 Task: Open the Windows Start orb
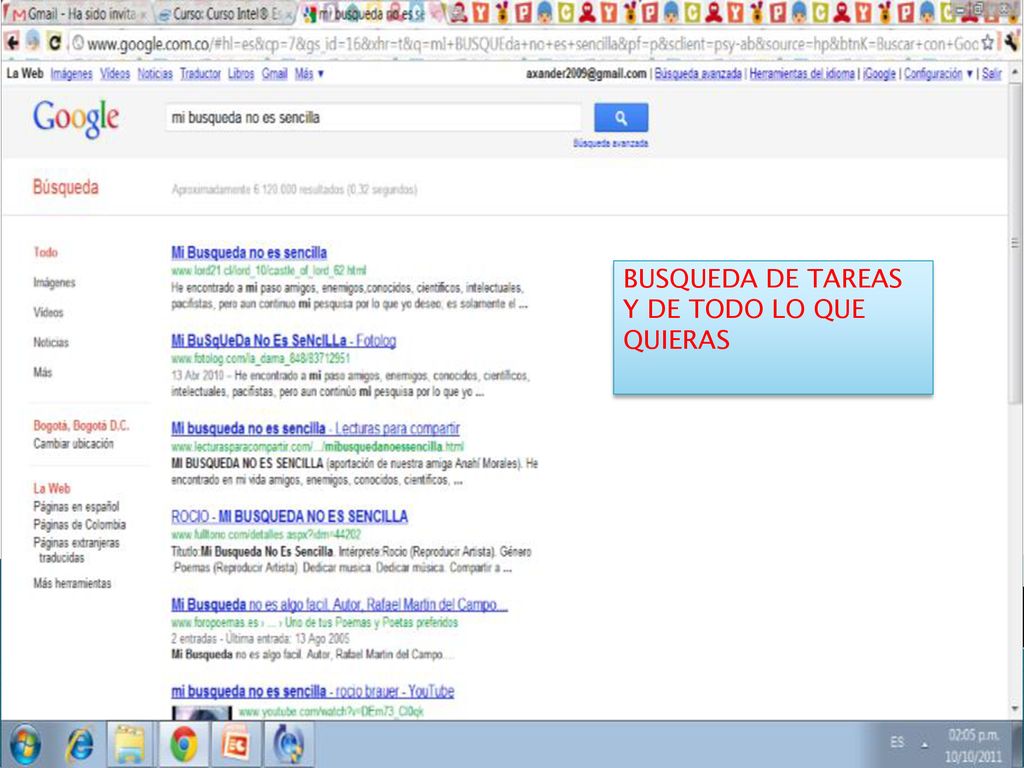(25, 744)
